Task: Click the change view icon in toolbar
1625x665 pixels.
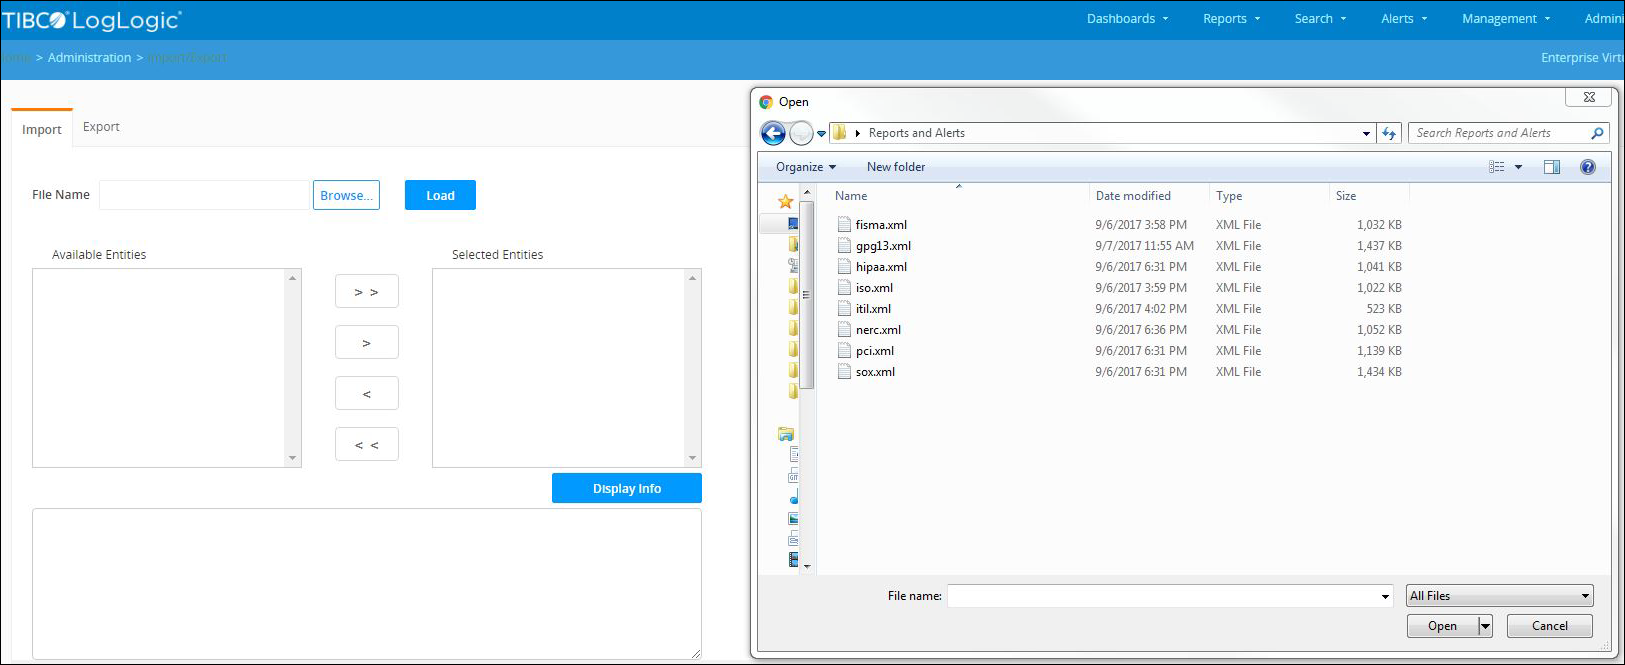Action: 1497,167
